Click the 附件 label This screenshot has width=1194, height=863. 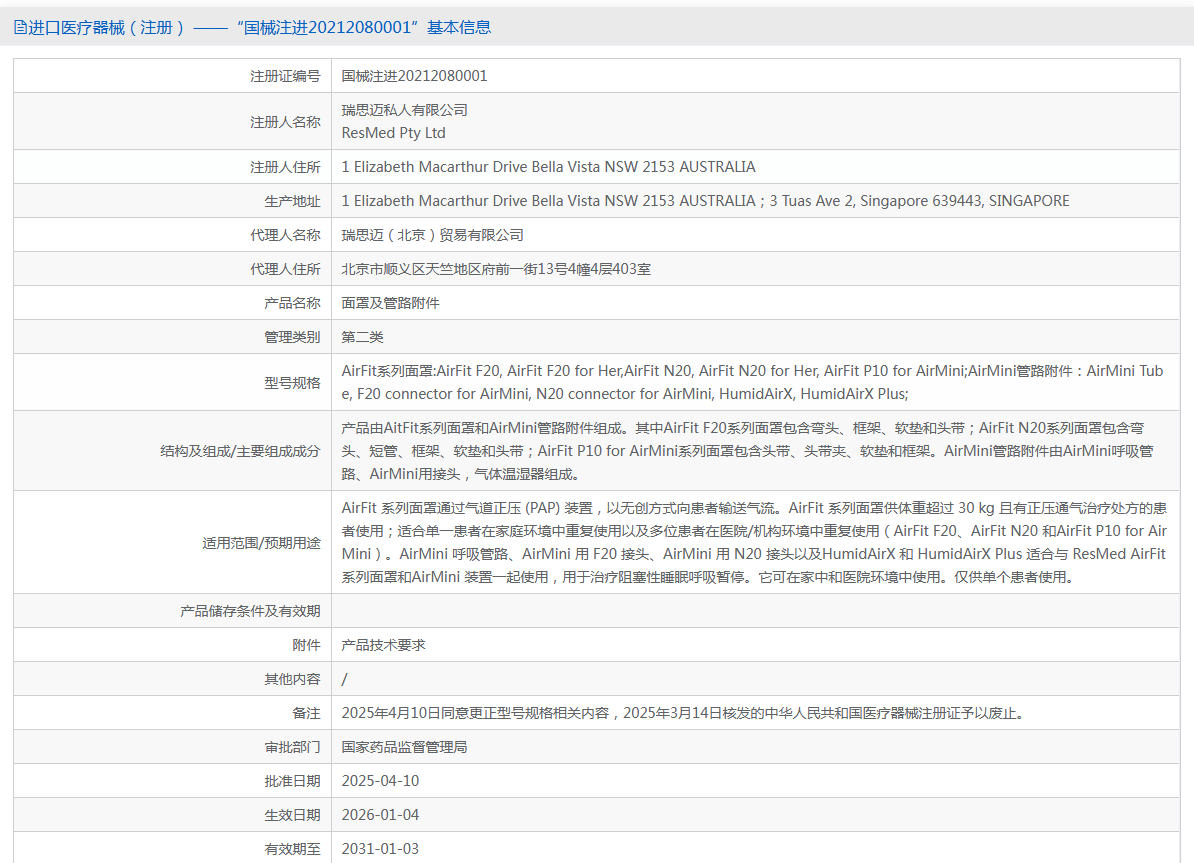(307, 645)
